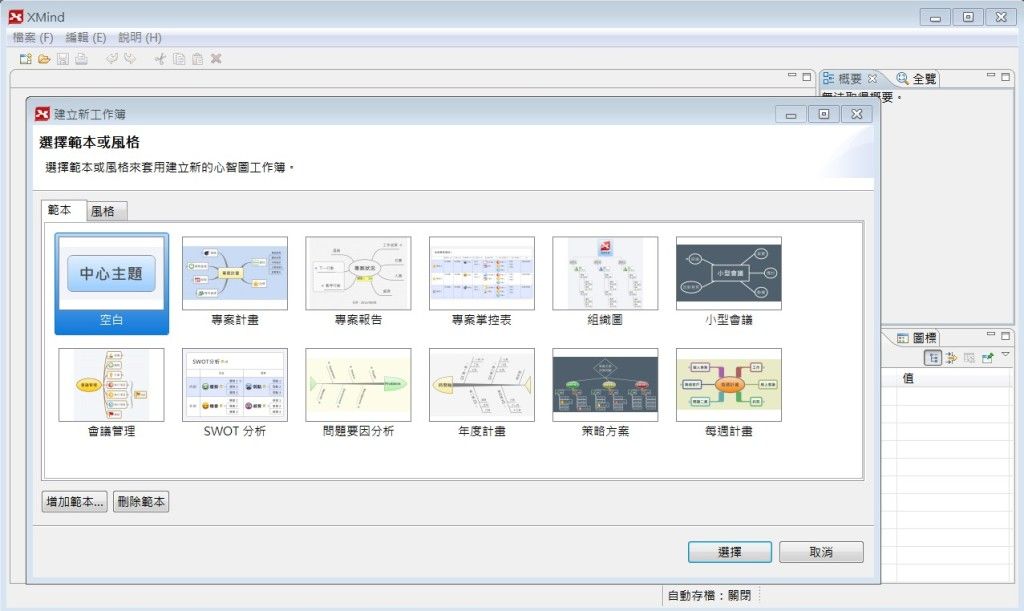Click the 增加範本... button
The width and height of the screenshot is (1024, 611).
pyautogui.click(x=74, y=501)
